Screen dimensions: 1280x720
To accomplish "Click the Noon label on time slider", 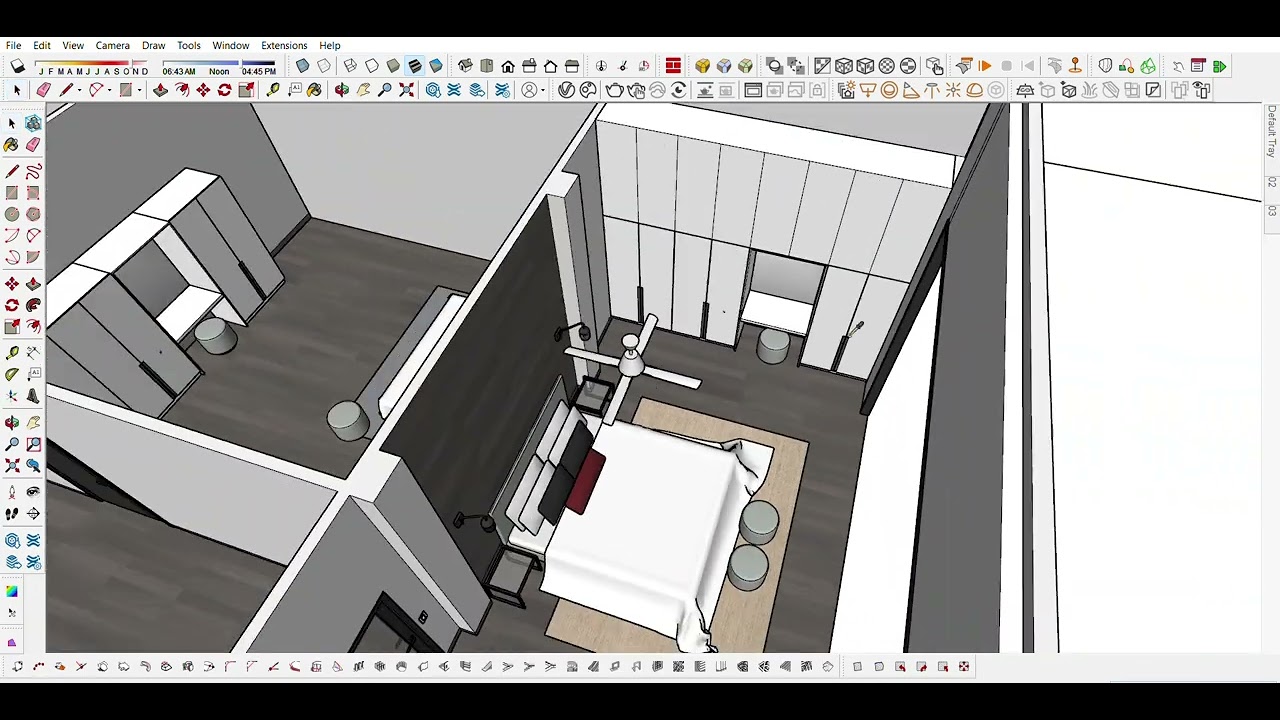I will [x=219, y=72].
